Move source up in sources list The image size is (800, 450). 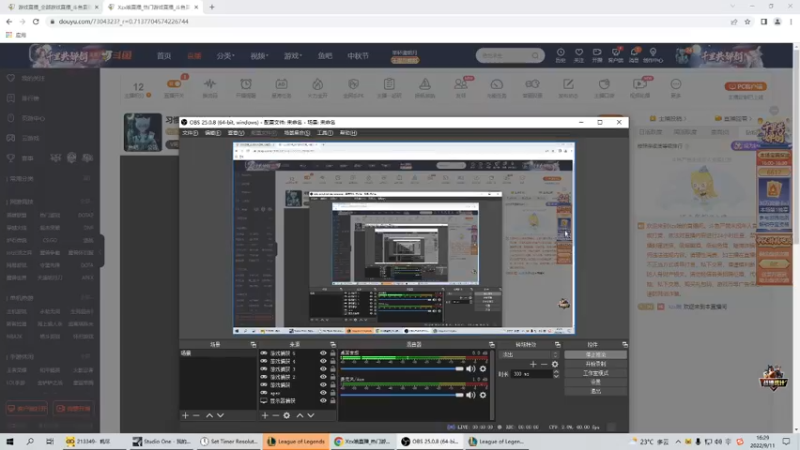coord(299,415)
